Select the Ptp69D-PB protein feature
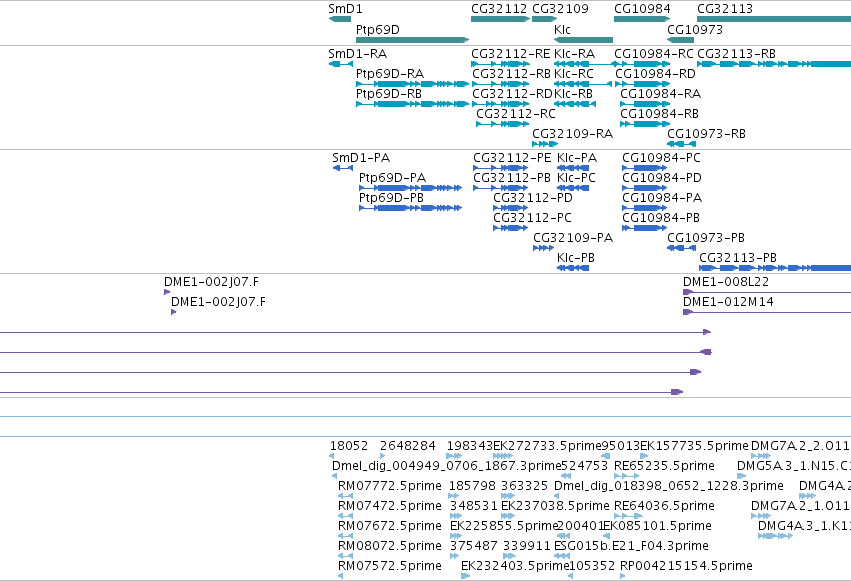This screenshot has width=851, height=581. 410,208
